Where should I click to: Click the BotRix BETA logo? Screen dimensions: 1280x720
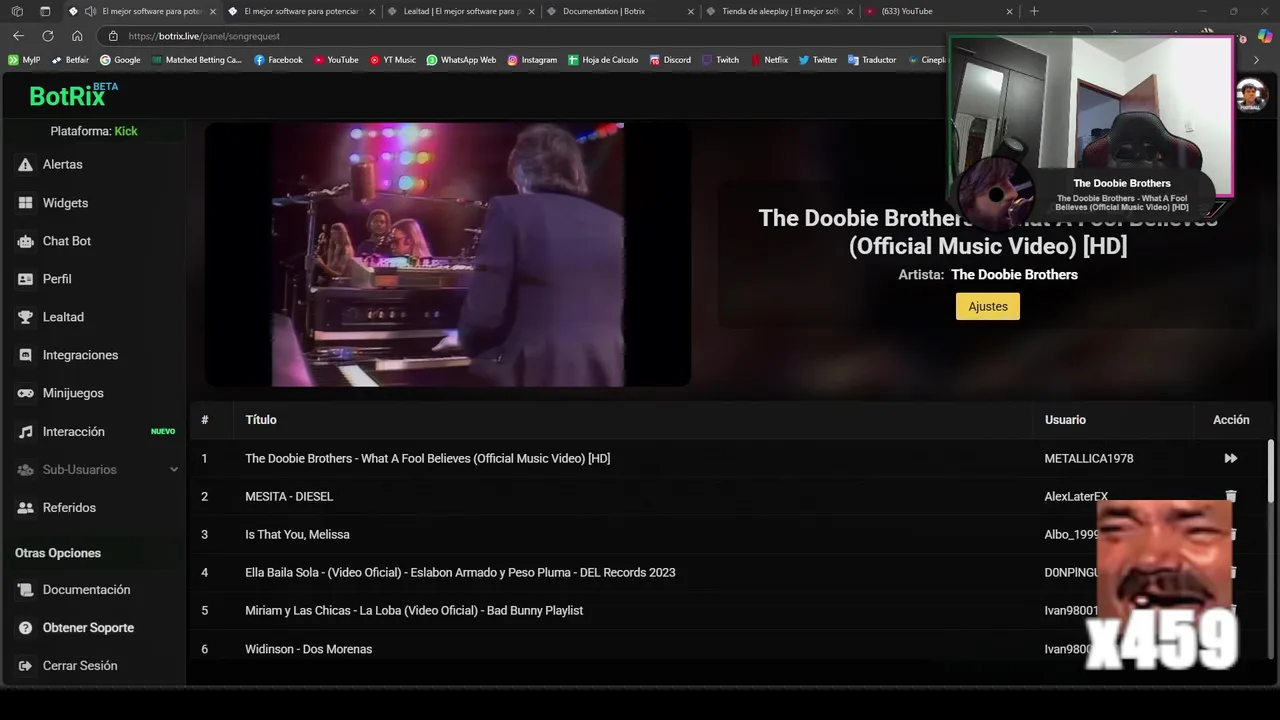(x=73, y=95)
